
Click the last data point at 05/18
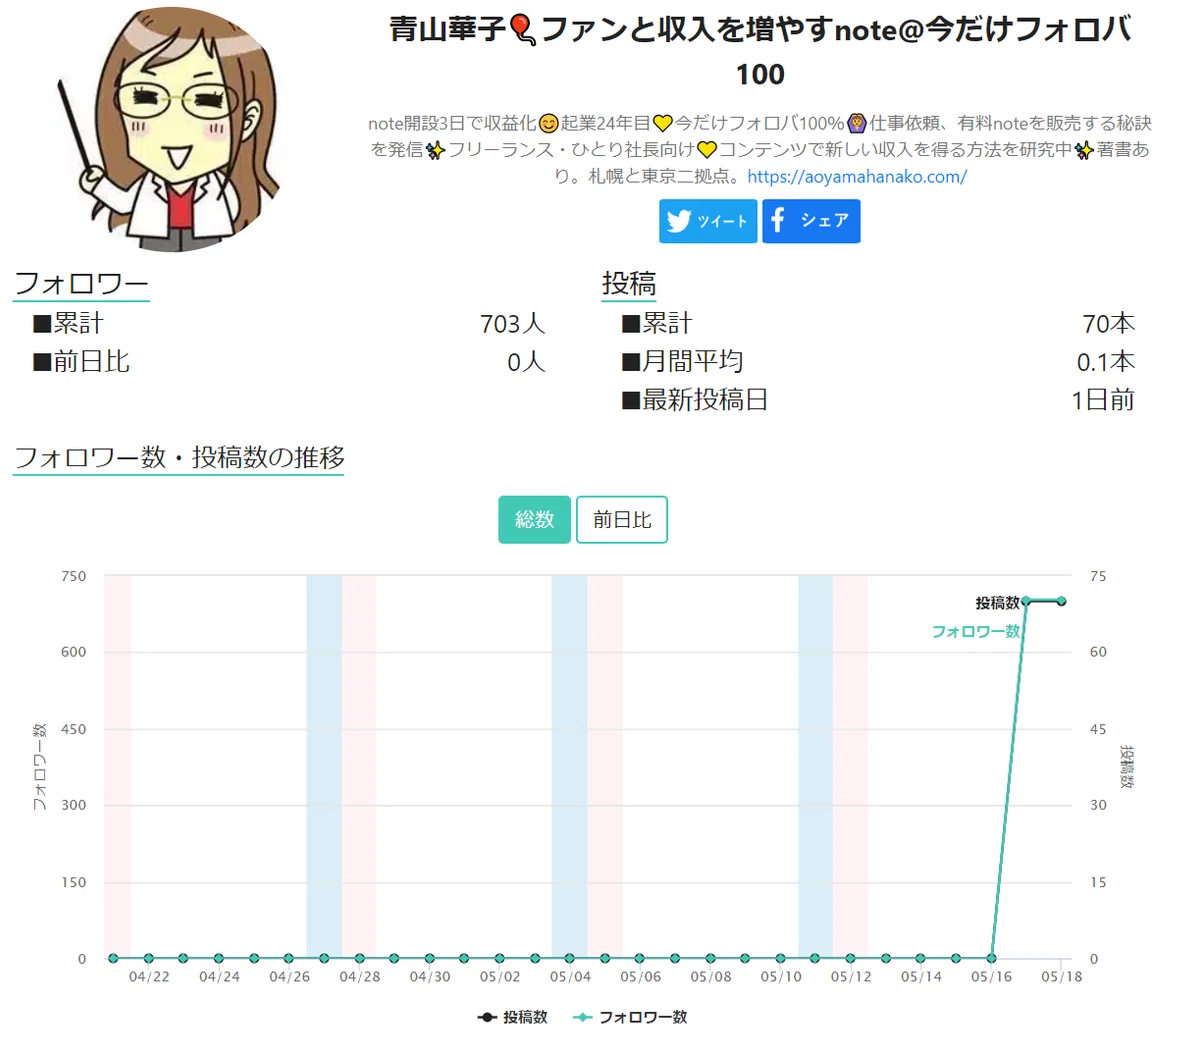click(x=1061, y=601)
